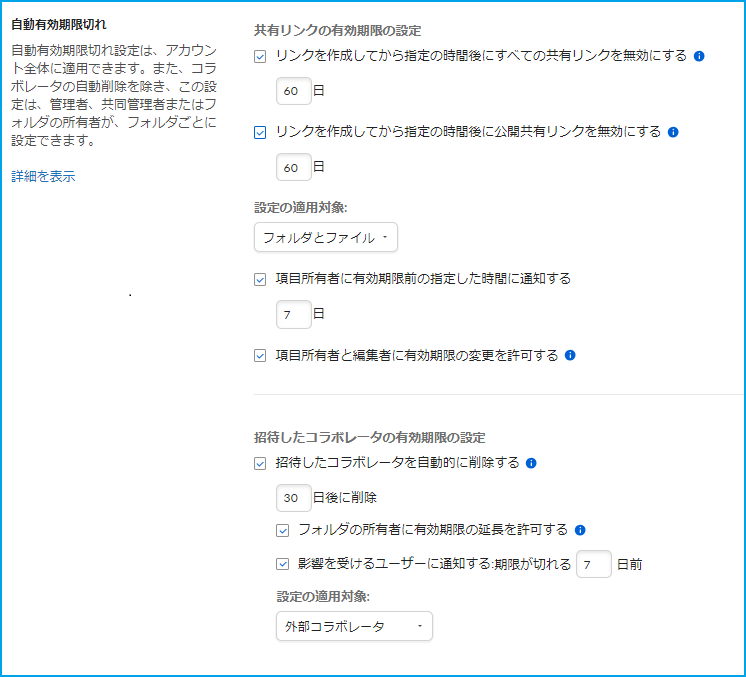The image size is (746, 677).
Task: Toggle 項目所有者に有効期限前に通知する checkbox
Action: pos(260,279)
